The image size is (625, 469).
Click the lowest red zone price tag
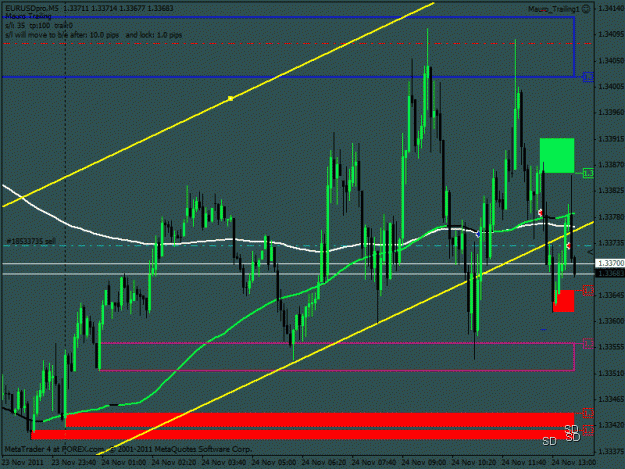pyautogui.click(x=588, y=430)
